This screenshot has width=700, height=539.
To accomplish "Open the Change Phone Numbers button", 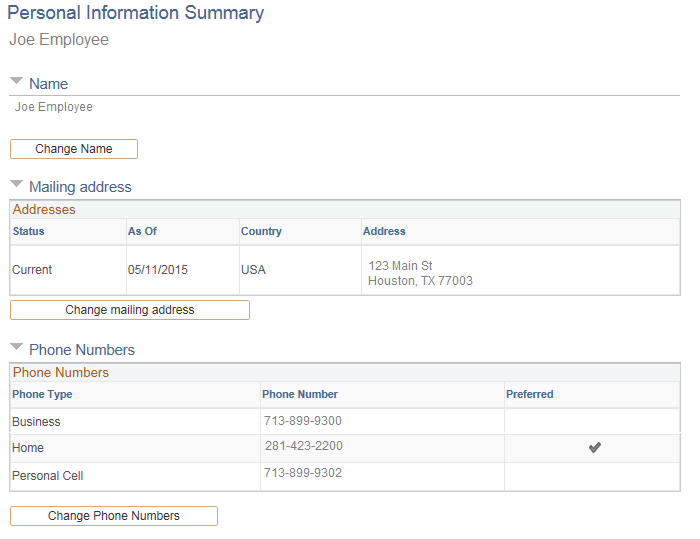I will 114,516.
